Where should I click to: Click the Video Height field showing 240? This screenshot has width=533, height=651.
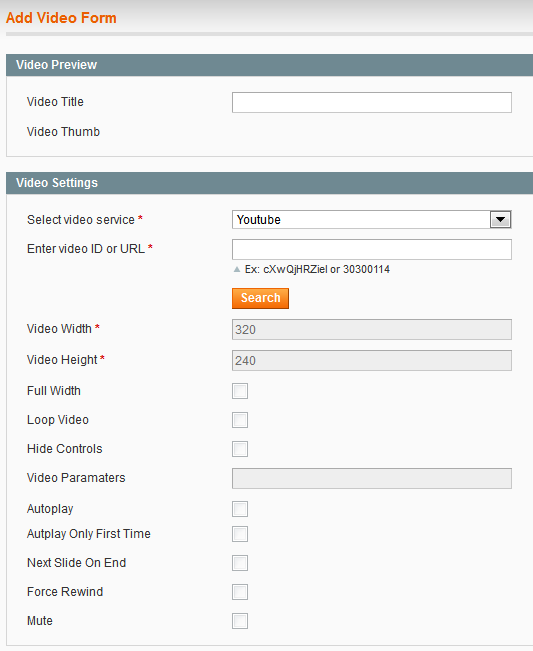(372, 360)
